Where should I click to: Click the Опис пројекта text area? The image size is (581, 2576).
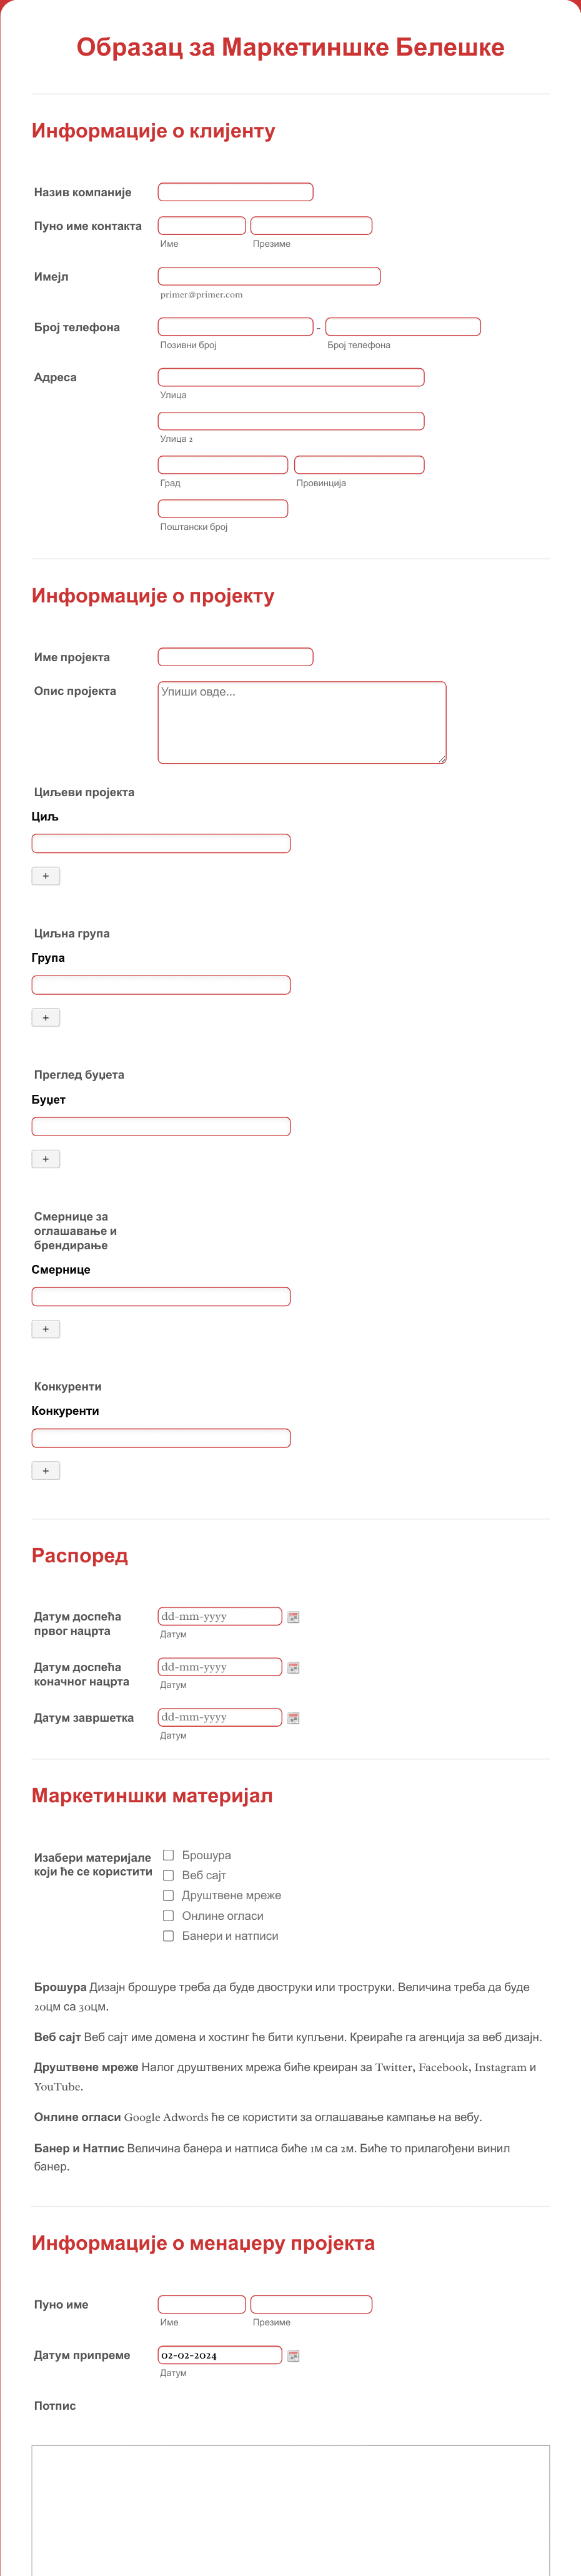[x=302, y=723]
